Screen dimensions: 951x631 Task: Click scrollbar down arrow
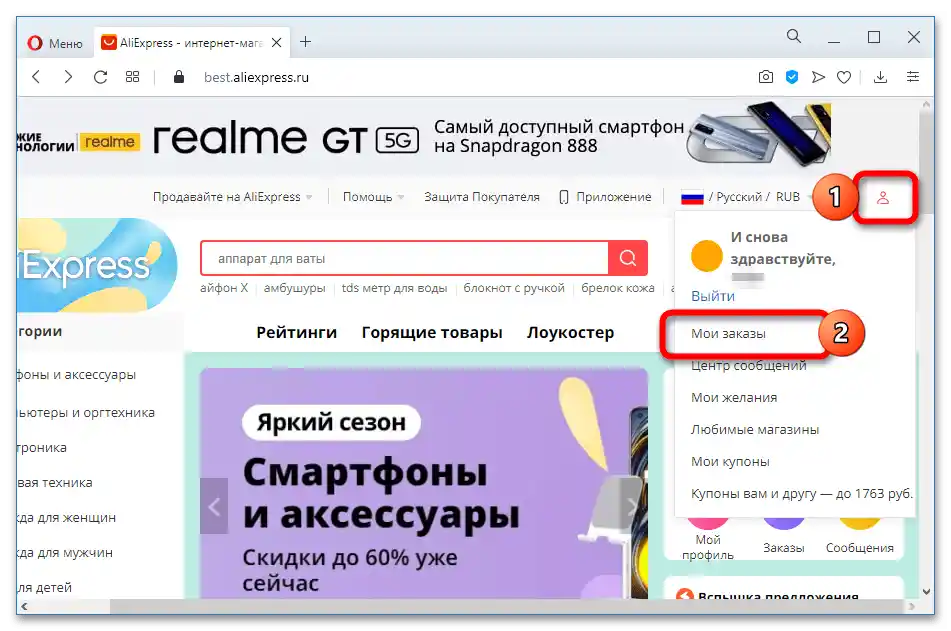926,592
